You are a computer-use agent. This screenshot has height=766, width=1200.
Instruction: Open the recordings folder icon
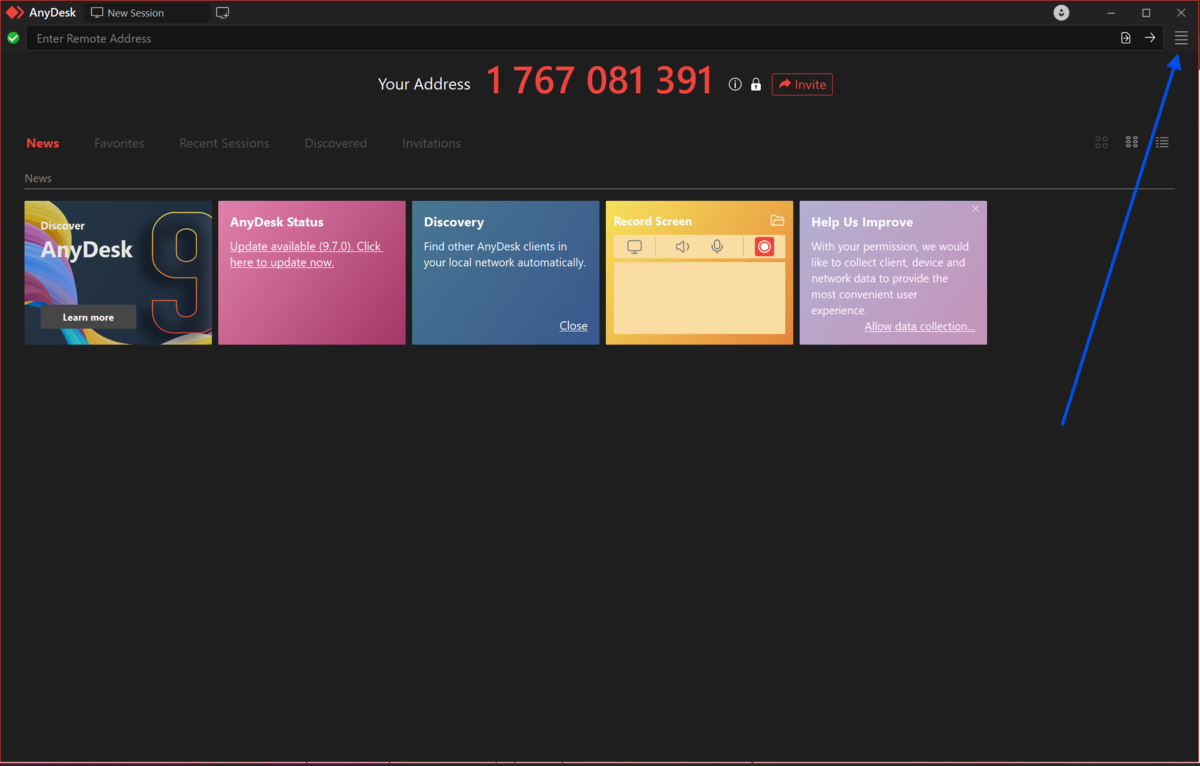pyautogui.click(x=777, y=221)
